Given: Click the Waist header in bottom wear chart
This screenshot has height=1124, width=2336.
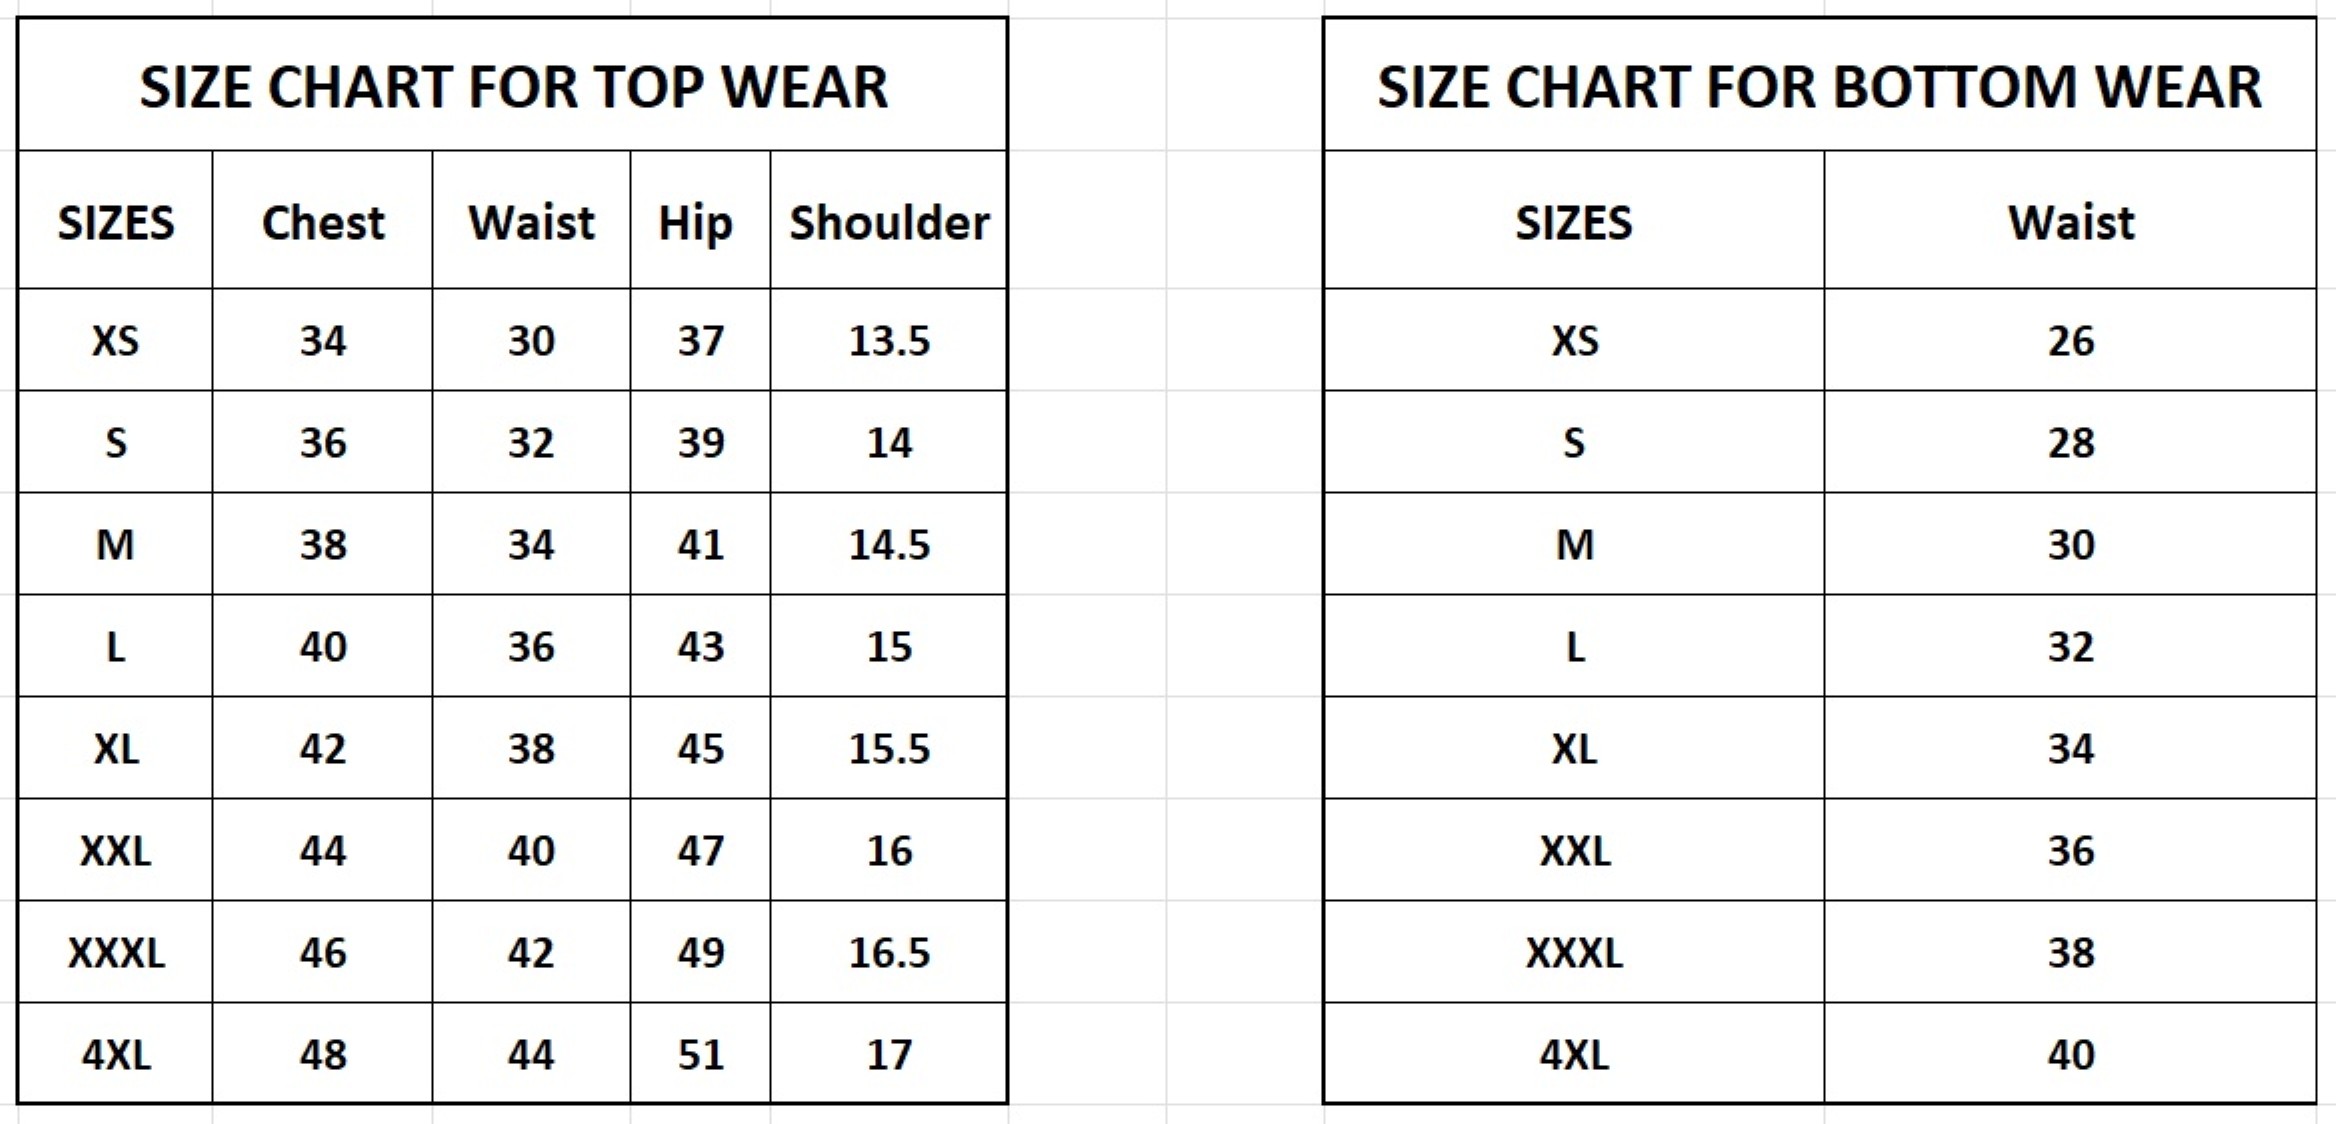Looking at the screenshot, I should click(x=2071, y=222).
